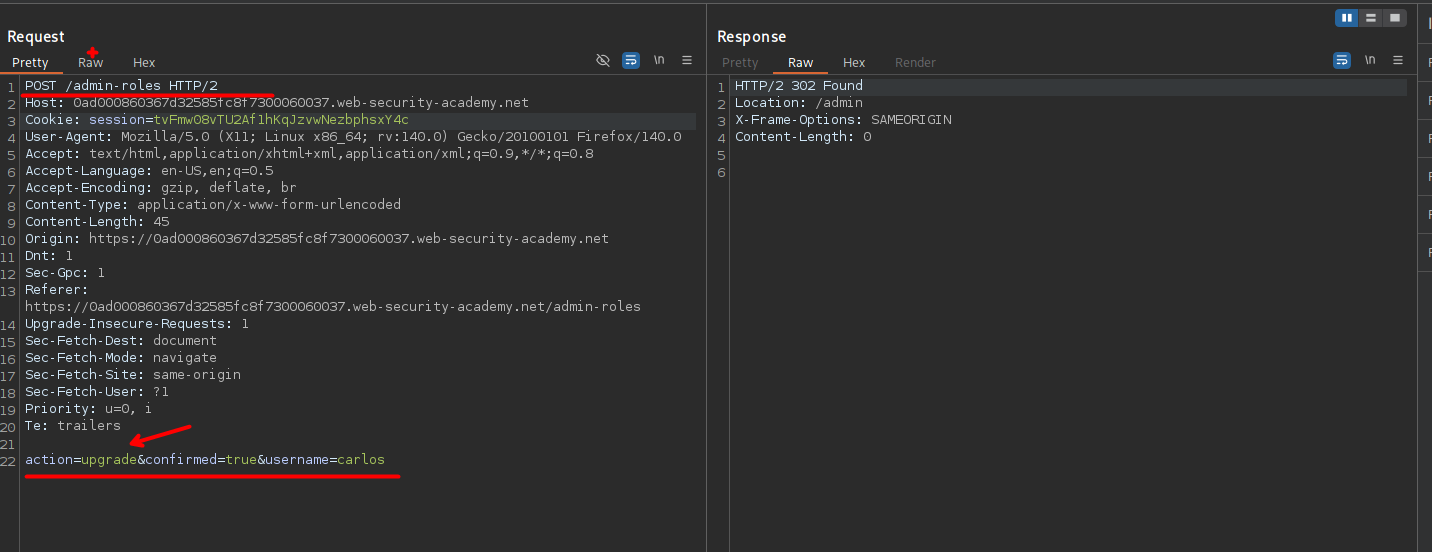This screenshot has width=1432, height=552.
Task: Show non-printable characters in Request panel
Action: click(x=659, y=60)
